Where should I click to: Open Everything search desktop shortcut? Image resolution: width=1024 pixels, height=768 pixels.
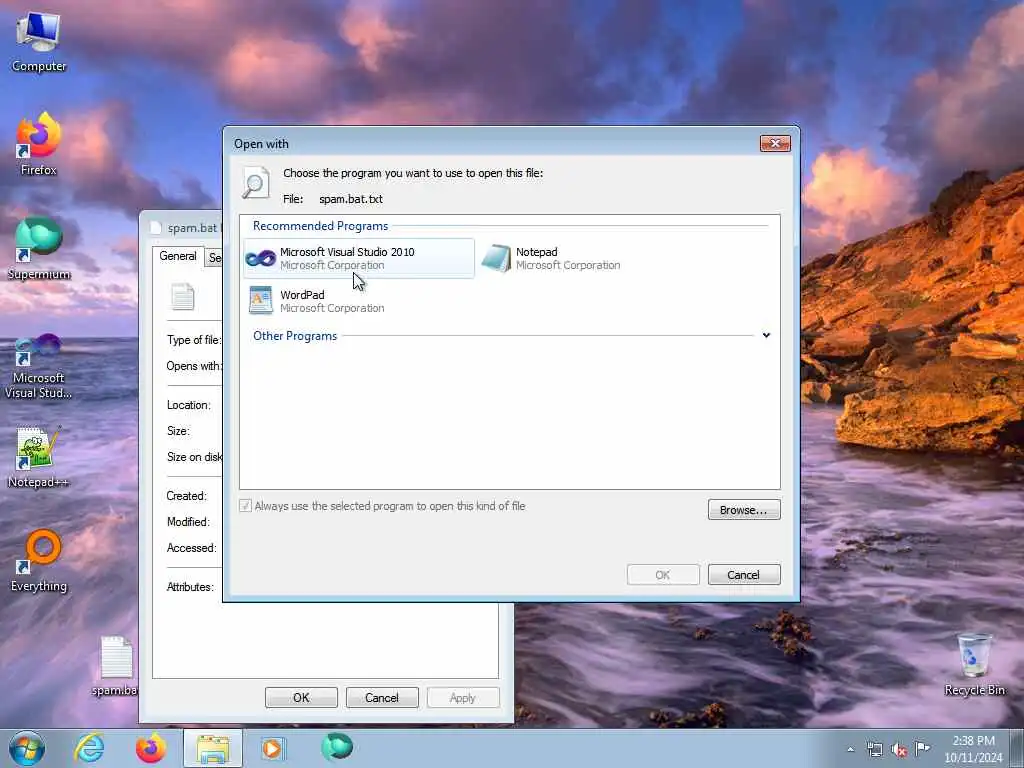(39, 561)
